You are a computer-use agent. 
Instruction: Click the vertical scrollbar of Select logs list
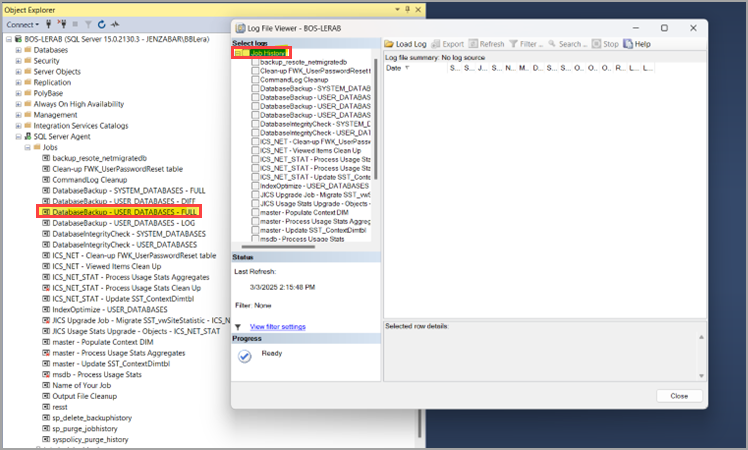click(x=375, y=119)
